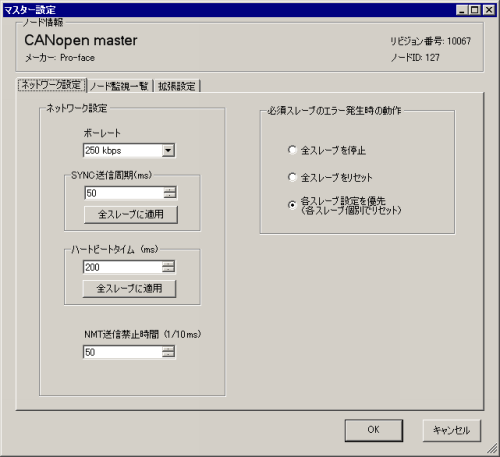Click the キャンセル button
The image size is (500, 457).
(452, 430)
